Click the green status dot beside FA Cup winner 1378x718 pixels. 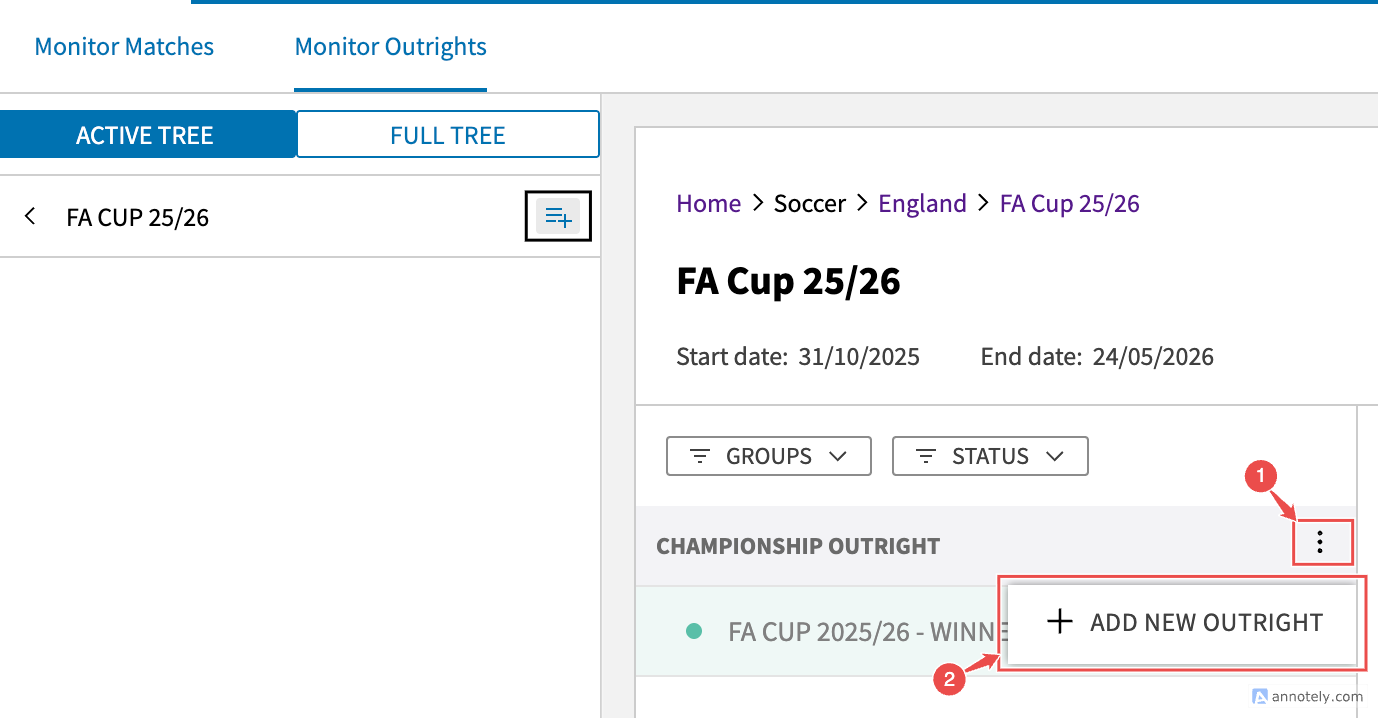(x=694, y=631)
